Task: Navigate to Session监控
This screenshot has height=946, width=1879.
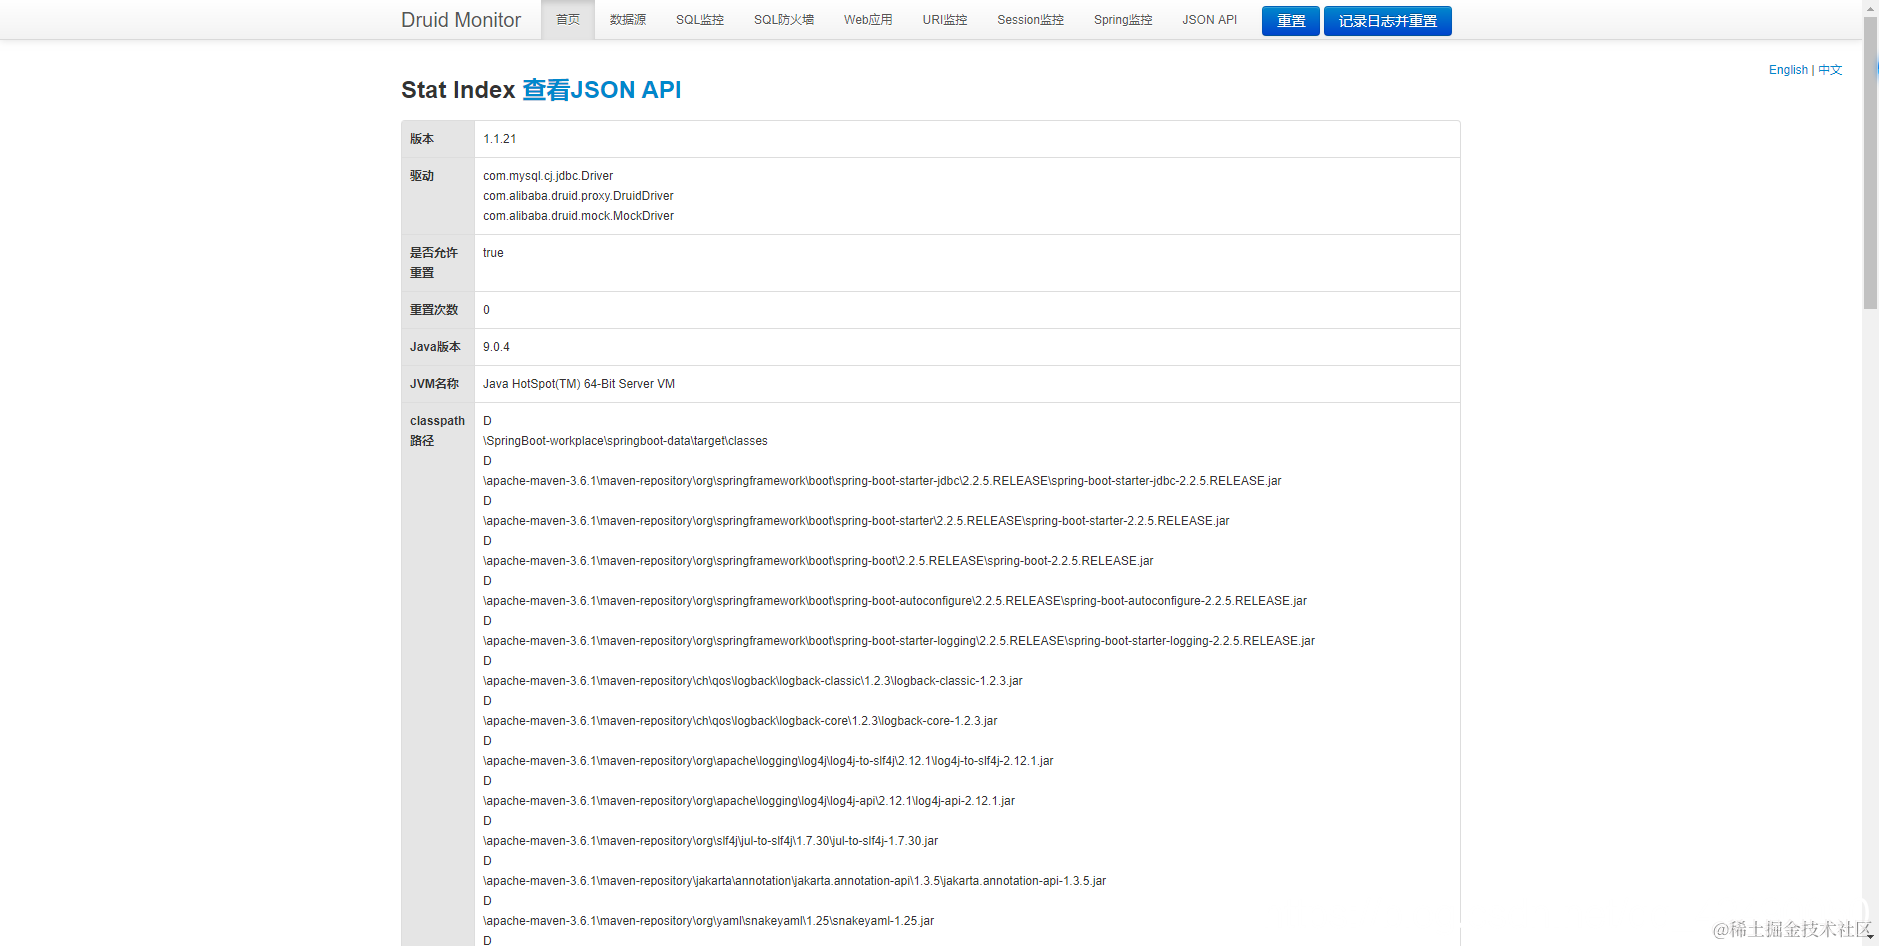Action: point(1030,20)
